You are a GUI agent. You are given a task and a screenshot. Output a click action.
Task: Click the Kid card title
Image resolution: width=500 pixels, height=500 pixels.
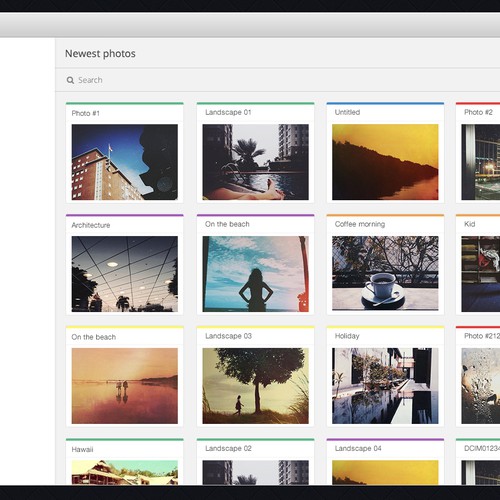click(470, 224)
